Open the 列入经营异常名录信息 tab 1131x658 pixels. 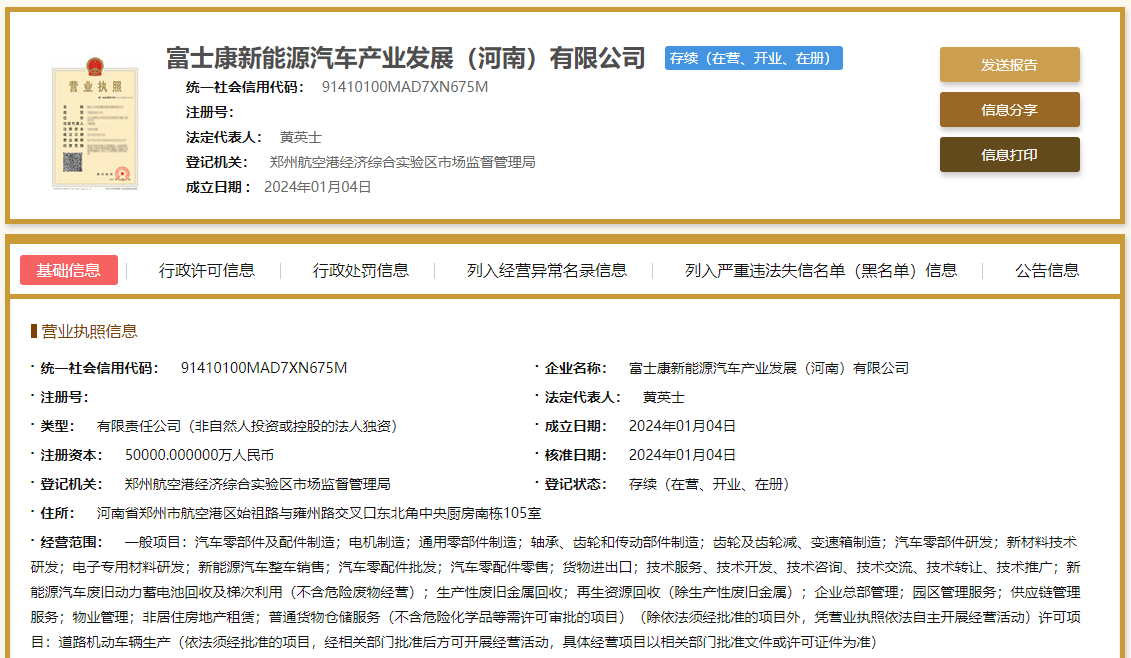pyautogui.click(x=547, y=270)
